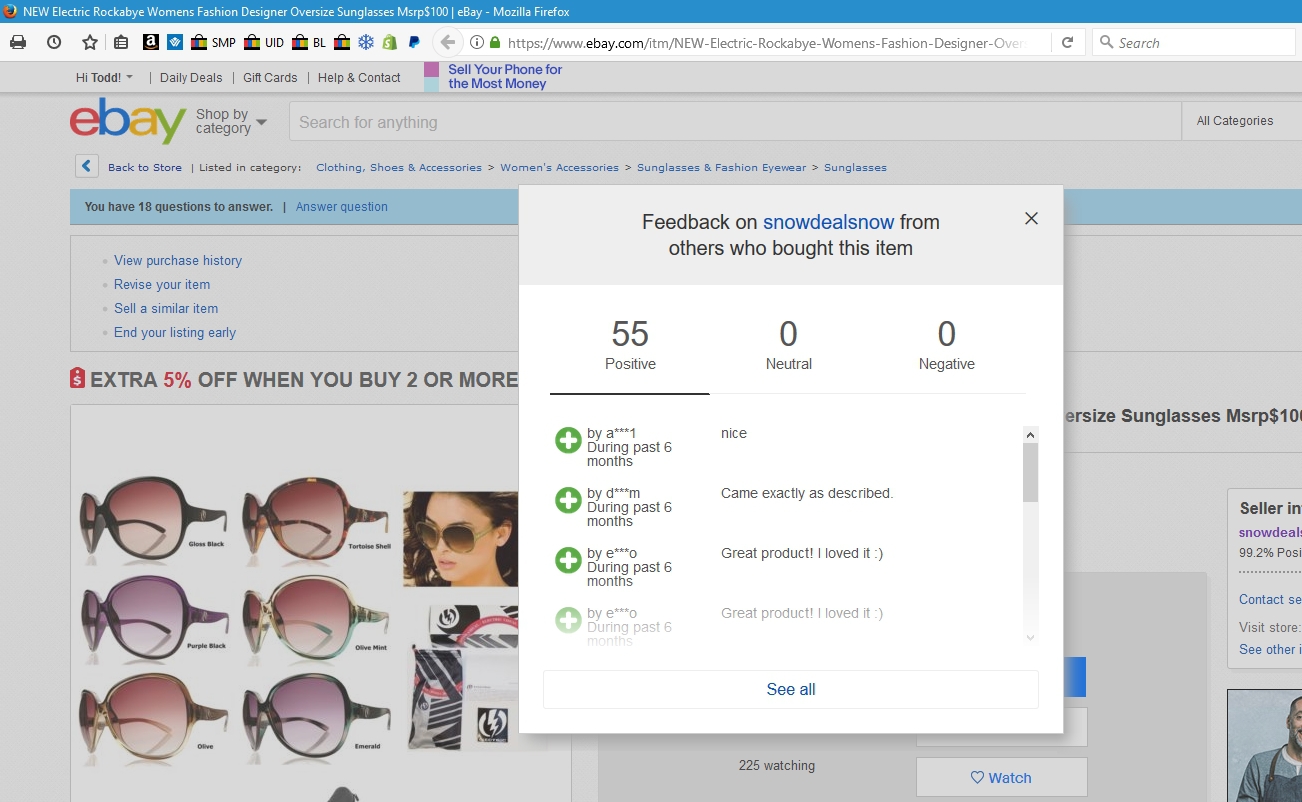
Task: Click green plus icon for a***1 feedback
Action: coord(568,440)
